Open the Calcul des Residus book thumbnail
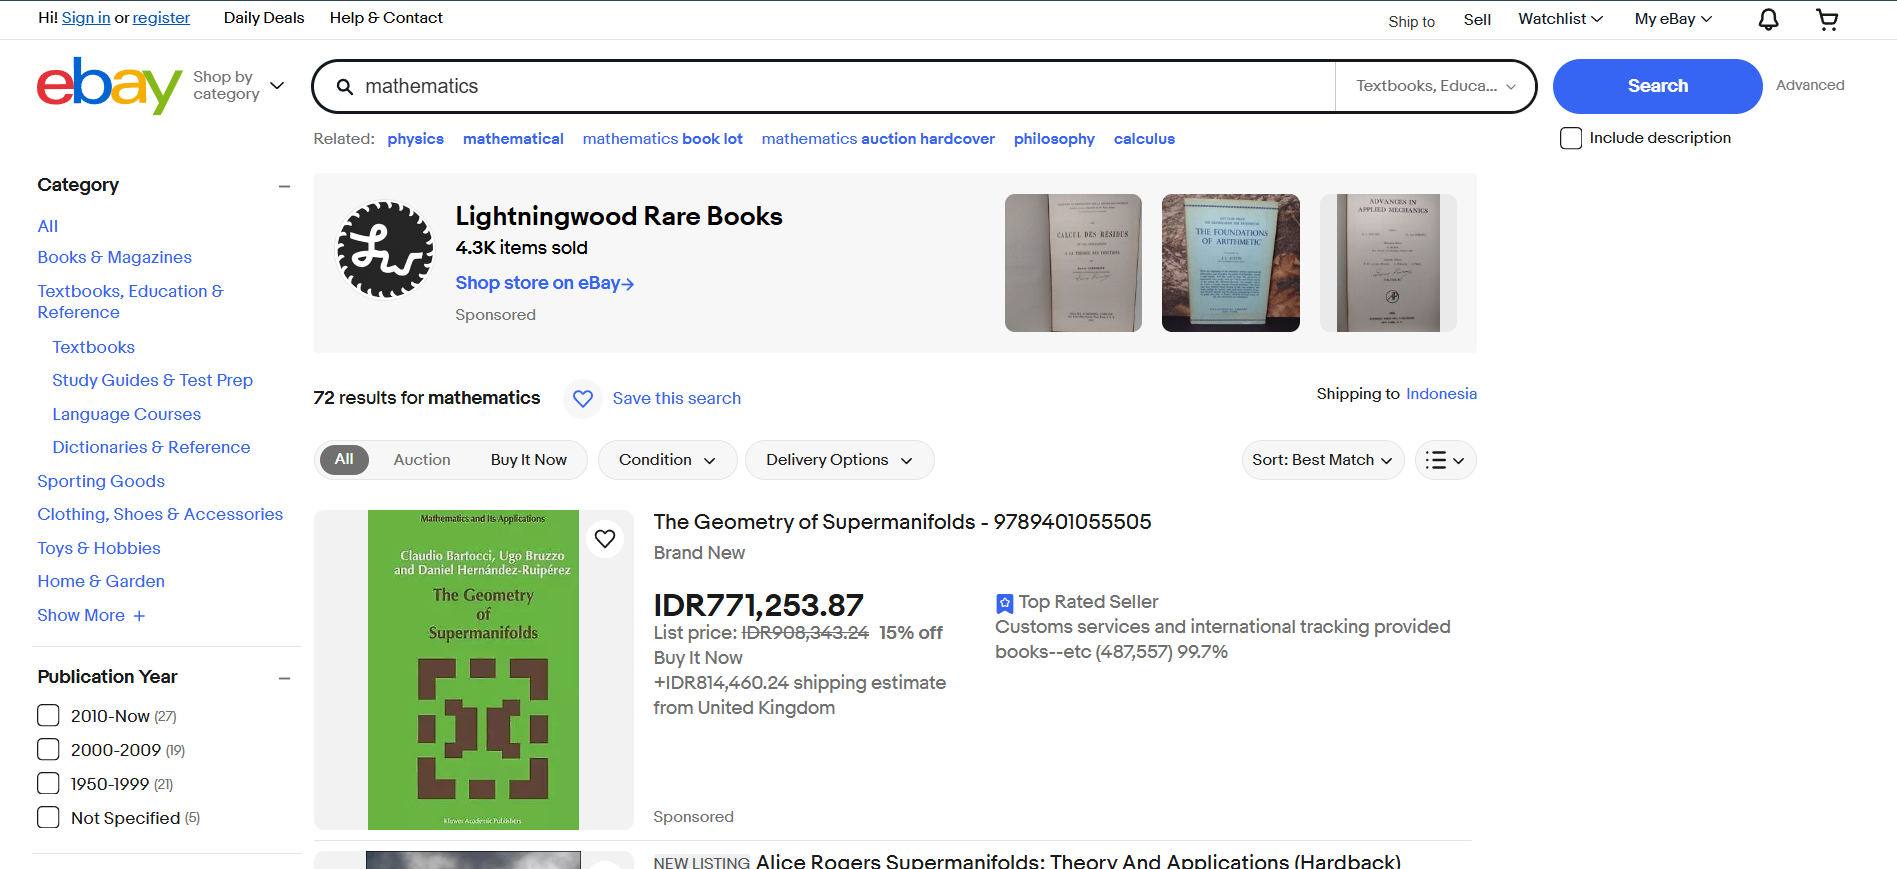This screenshot has width=1897, height=869. click(1073, 263)
